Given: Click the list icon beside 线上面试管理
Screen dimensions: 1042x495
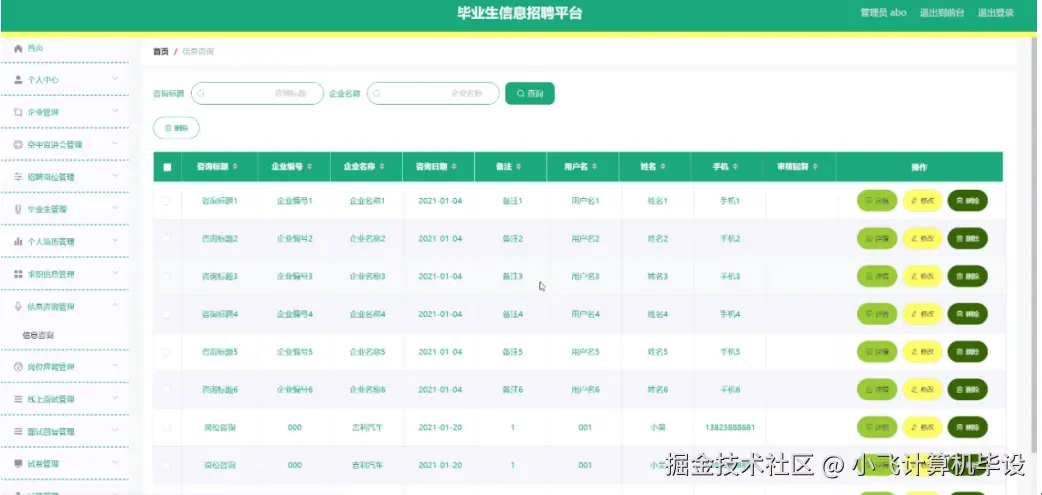Looking at the screenshot, I should [x=18, y=399].
